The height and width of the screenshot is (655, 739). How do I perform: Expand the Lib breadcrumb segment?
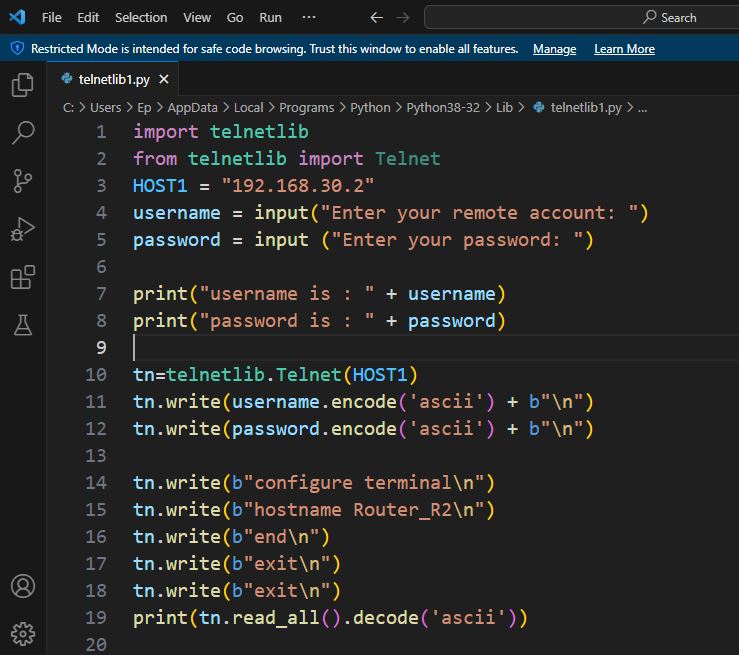[504, 107]
